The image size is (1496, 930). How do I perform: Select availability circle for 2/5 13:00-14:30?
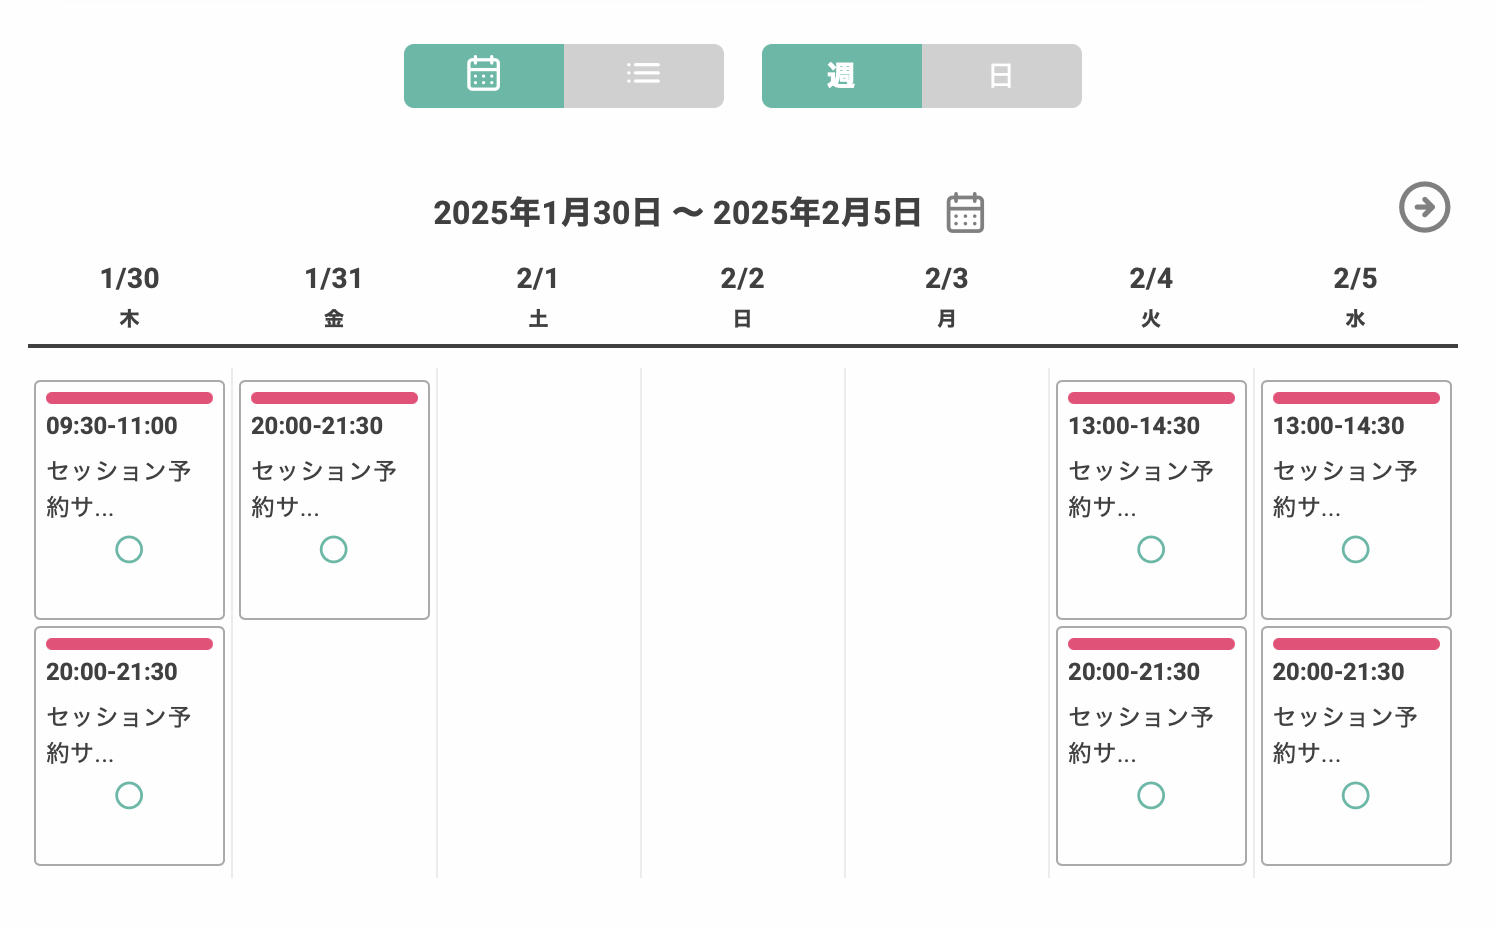[1355, 549]
